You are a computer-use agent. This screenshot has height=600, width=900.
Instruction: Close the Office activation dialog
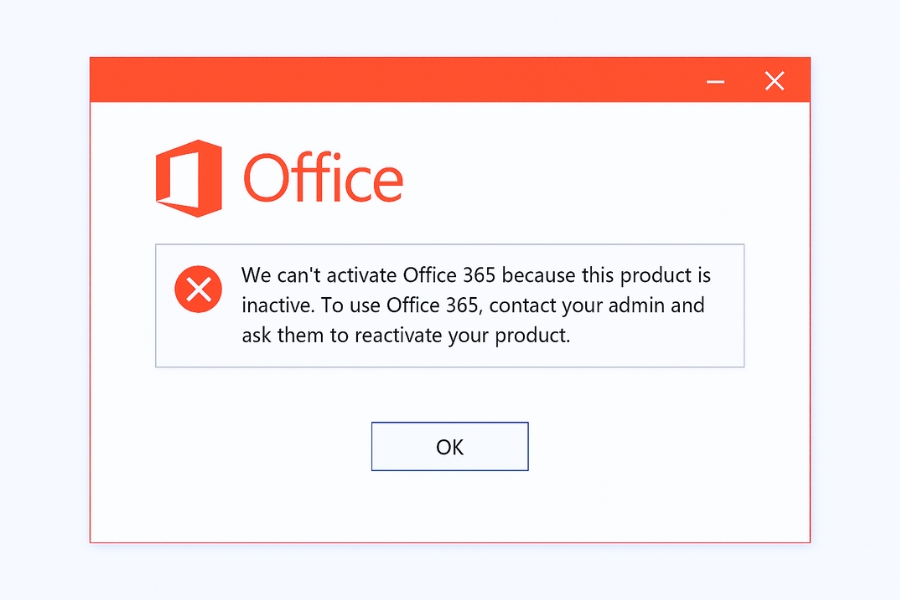(774, 81)
